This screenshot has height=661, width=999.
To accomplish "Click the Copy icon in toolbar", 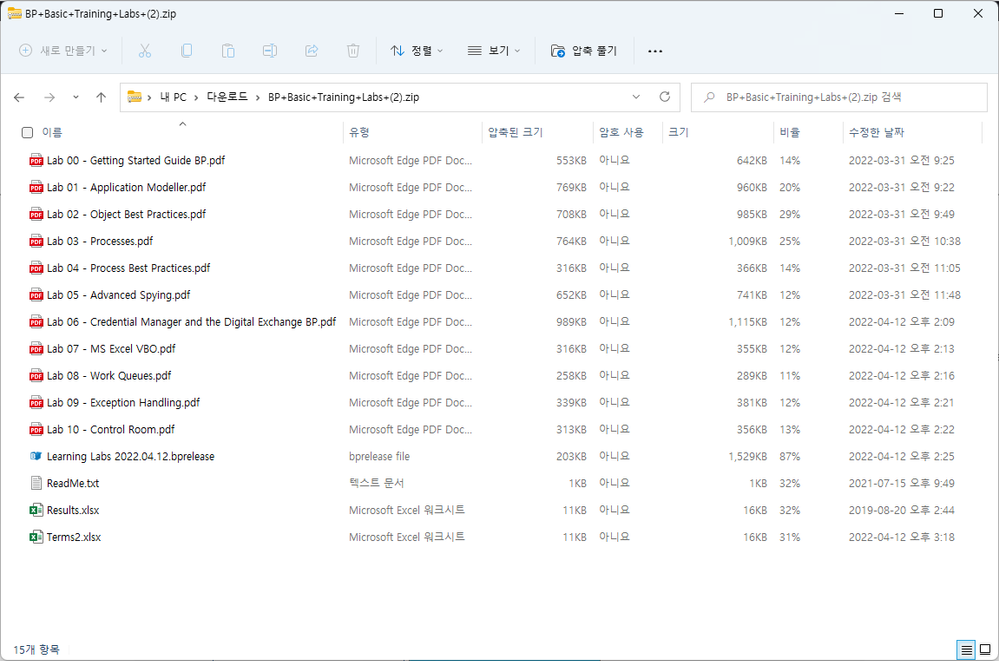I will [x=187, y=51].
